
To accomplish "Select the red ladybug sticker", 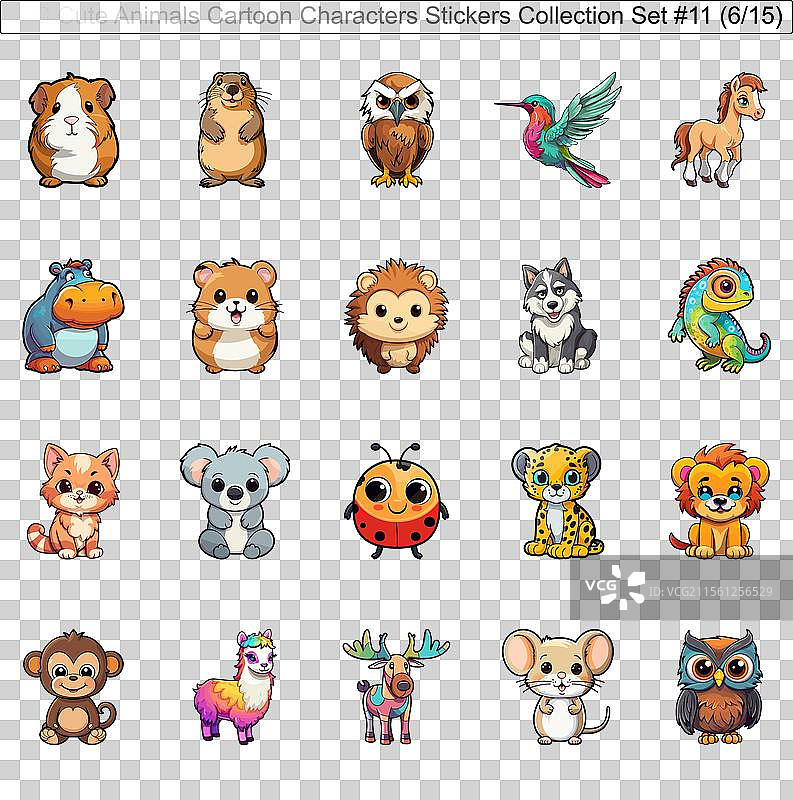I will click(397, 500).
